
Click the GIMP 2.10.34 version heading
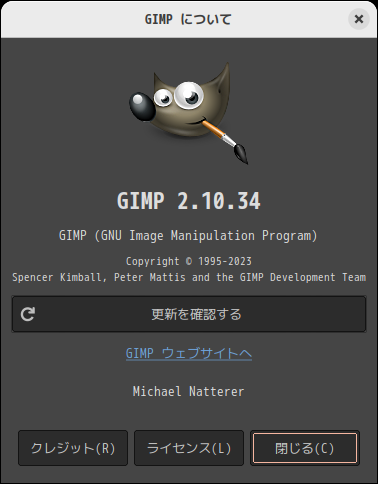click(189, 201)
